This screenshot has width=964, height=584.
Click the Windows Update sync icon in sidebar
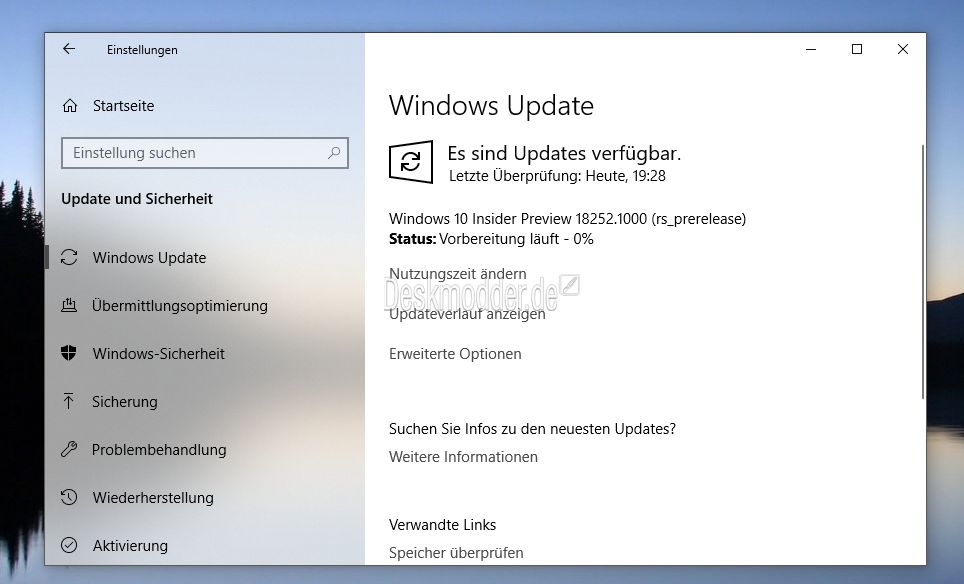pos(69,257)
